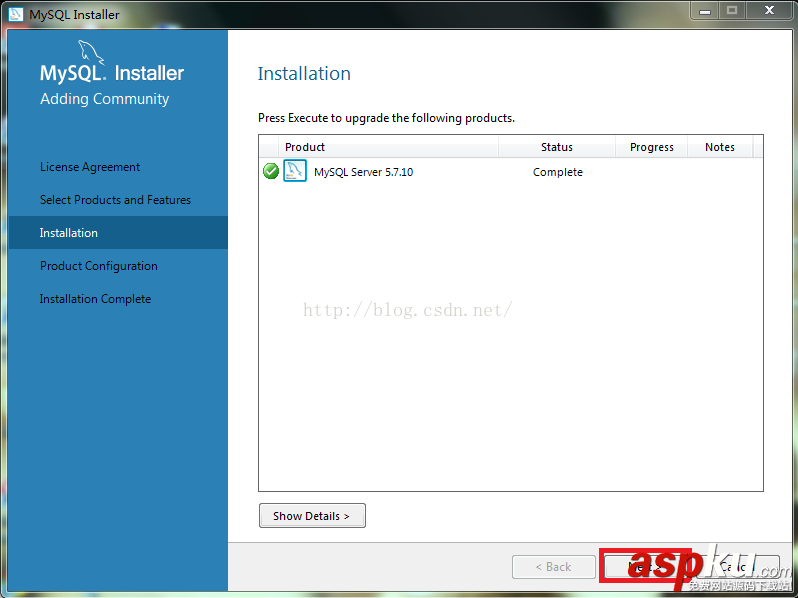Expand Show Details button
This screenshot has height=598, width=798.
pos(312,516)
